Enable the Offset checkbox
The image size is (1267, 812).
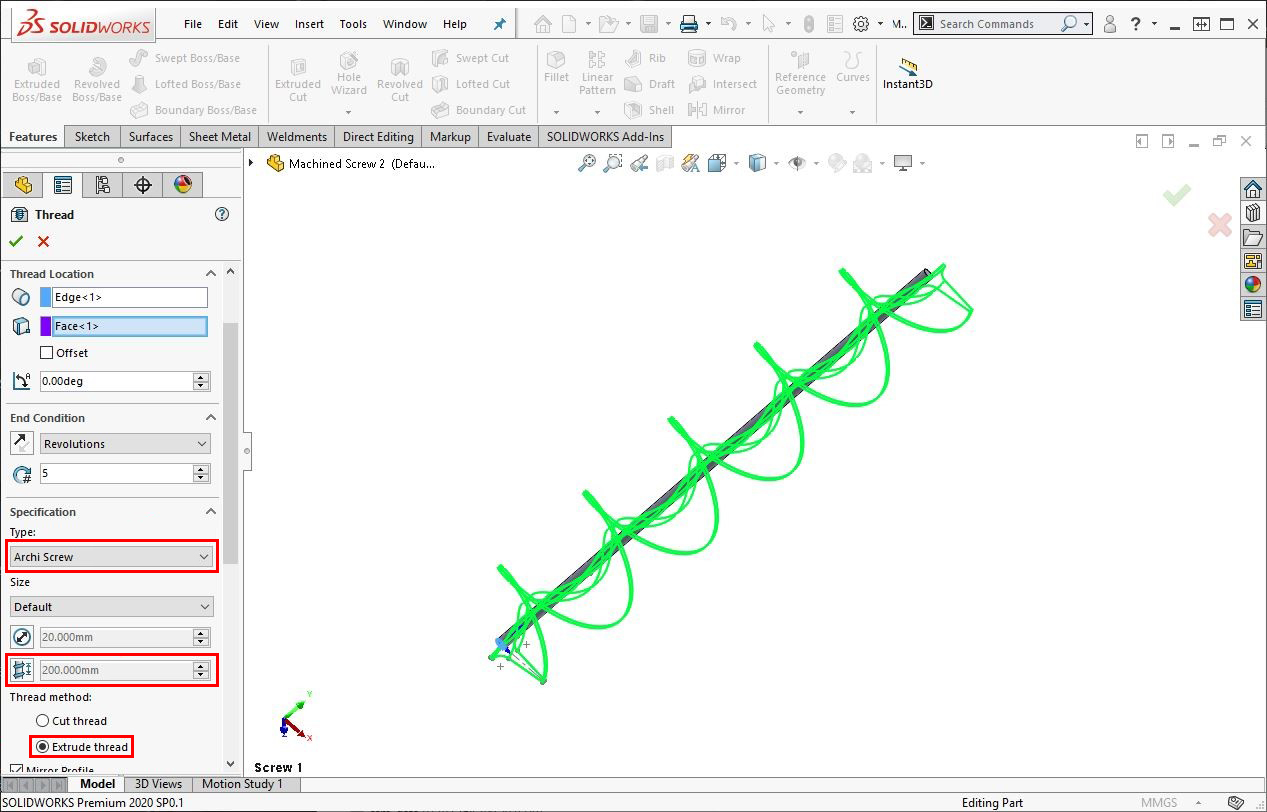click(47, 353)
